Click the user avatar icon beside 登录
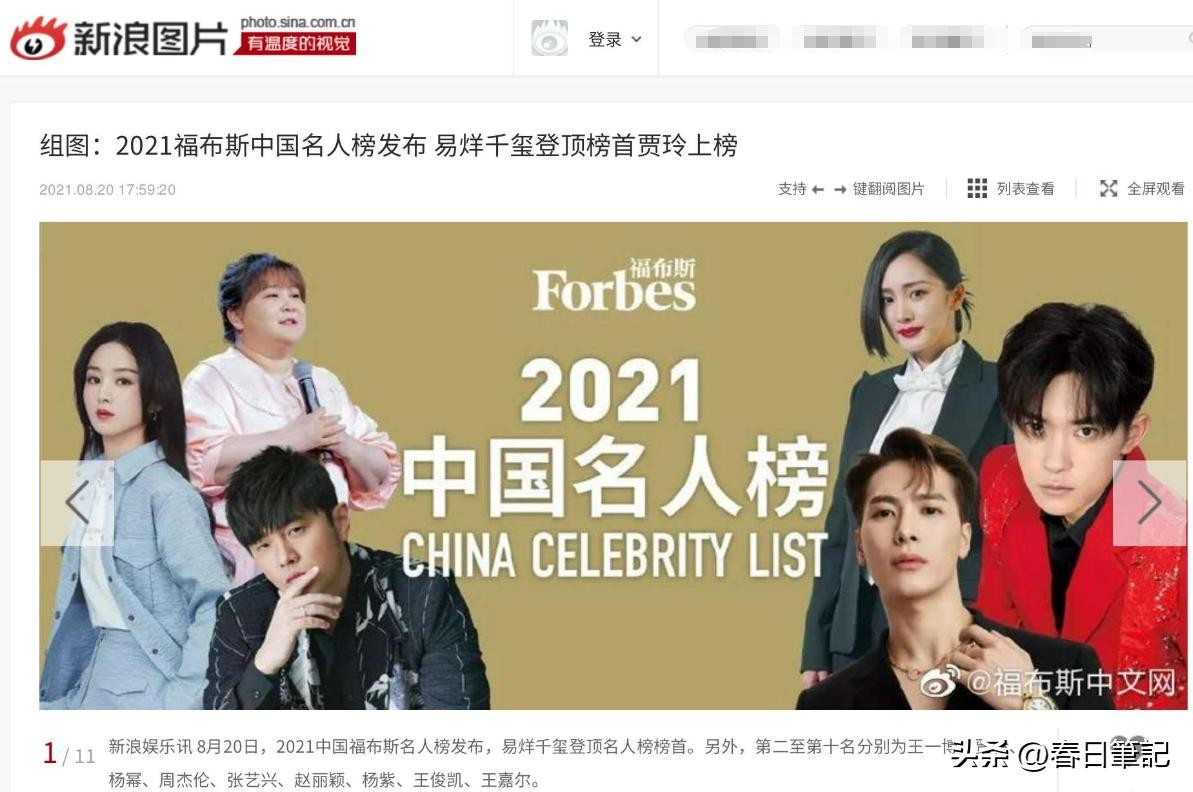This screenshot has height=792, width=1193. point(549,38)
